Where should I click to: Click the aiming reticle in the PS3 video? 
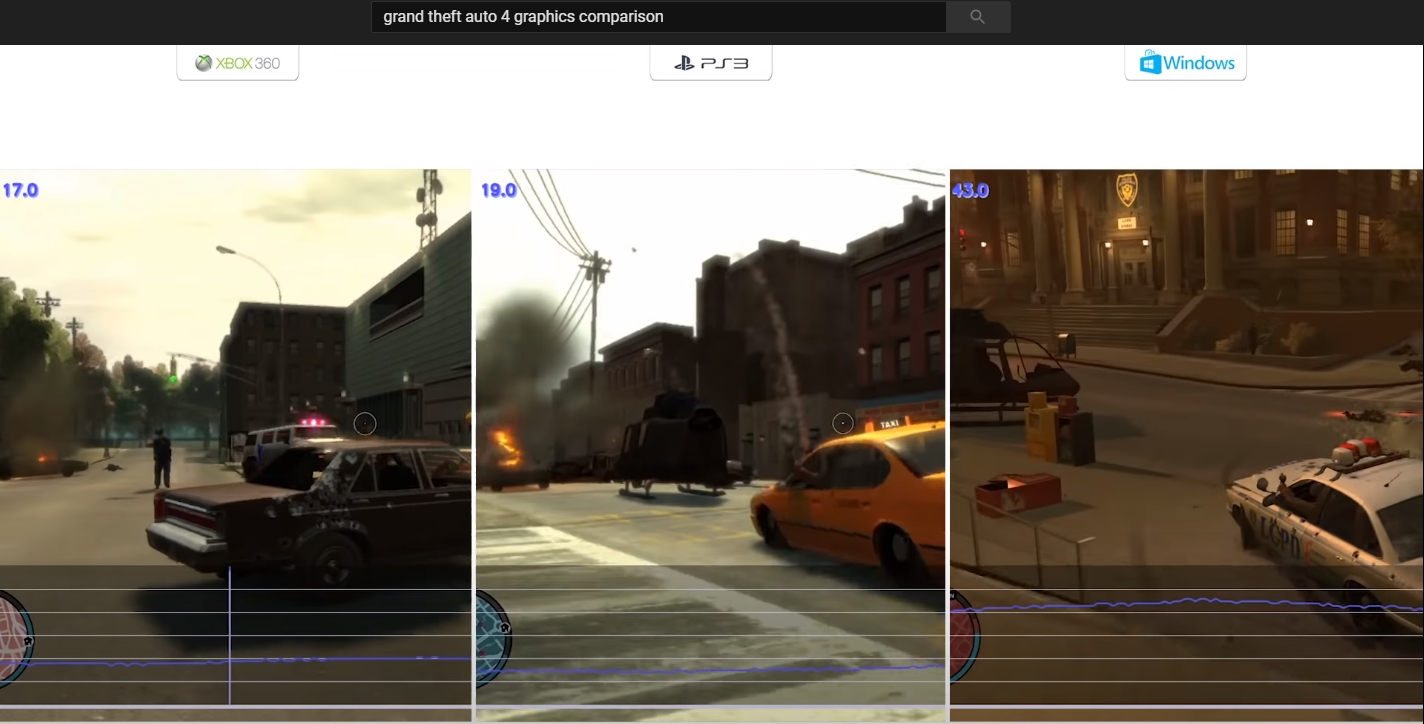coord(843,423)
